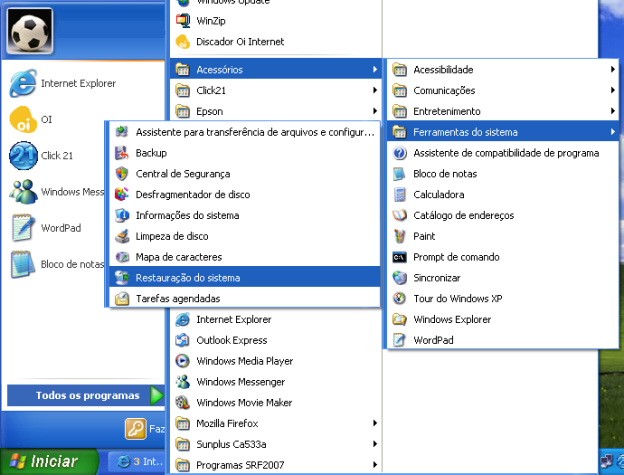Open Windows Movie Maker icon
Viewport: 624px width, 475px height.
click(183, 403)
